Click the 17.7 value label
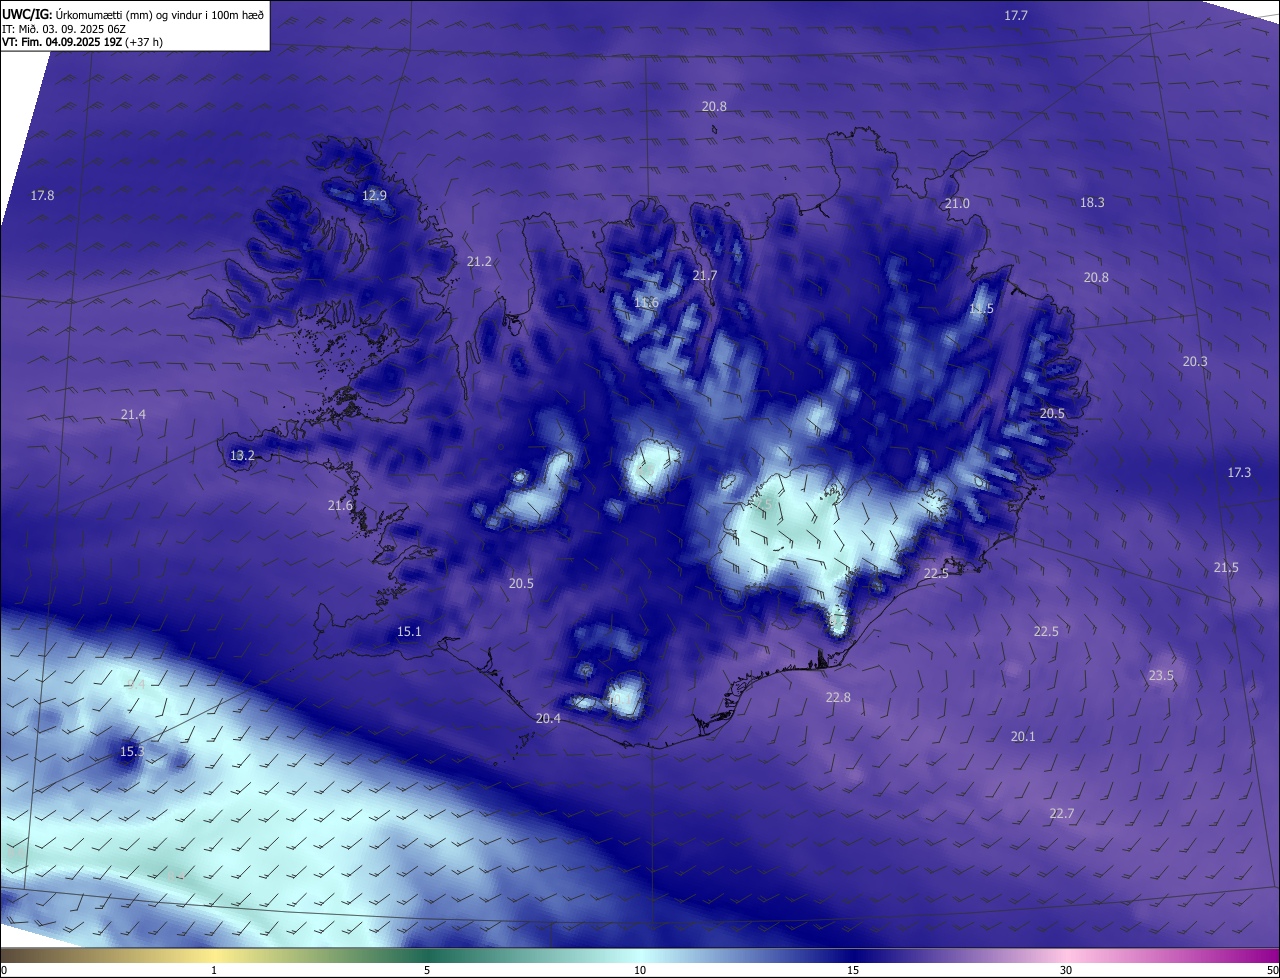 pyautogui.click(x=1016, y=15)
